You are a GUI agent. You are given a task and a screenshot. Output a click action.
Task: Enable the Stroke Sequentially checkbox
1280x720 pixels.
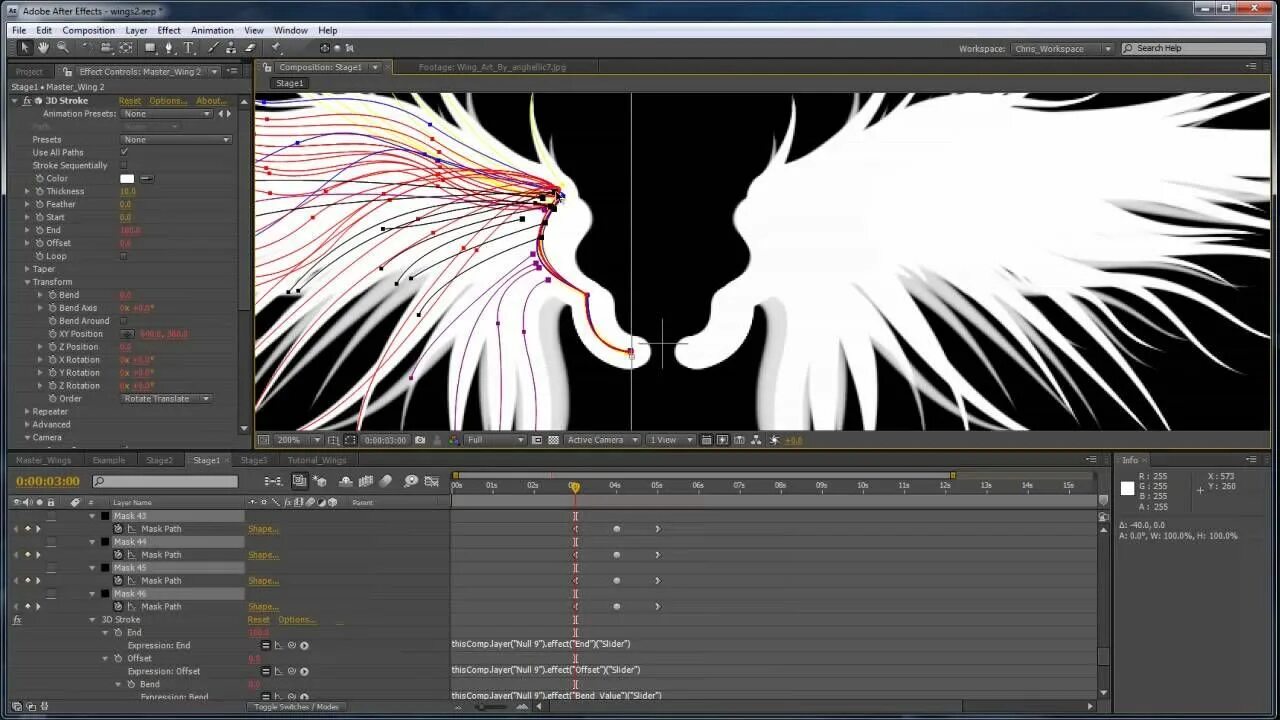point(124,165)
